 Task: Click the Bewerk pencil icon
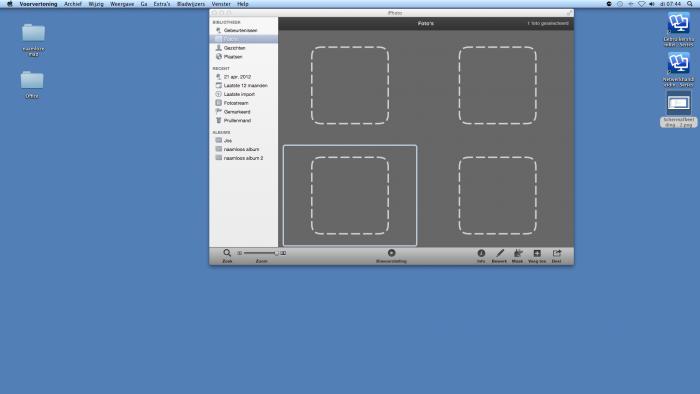[x=500, y=253]
